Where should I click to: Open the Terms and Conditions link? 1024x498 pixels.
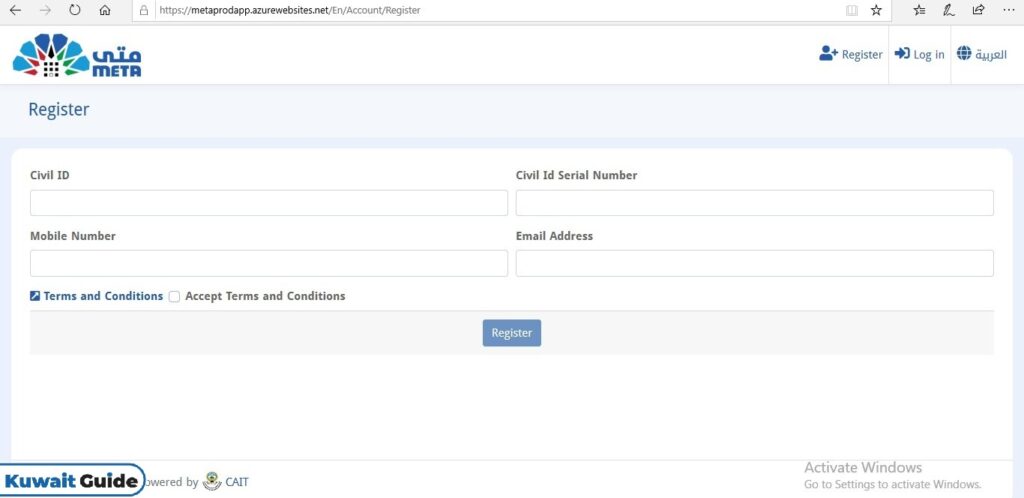(x=103, y=296)
